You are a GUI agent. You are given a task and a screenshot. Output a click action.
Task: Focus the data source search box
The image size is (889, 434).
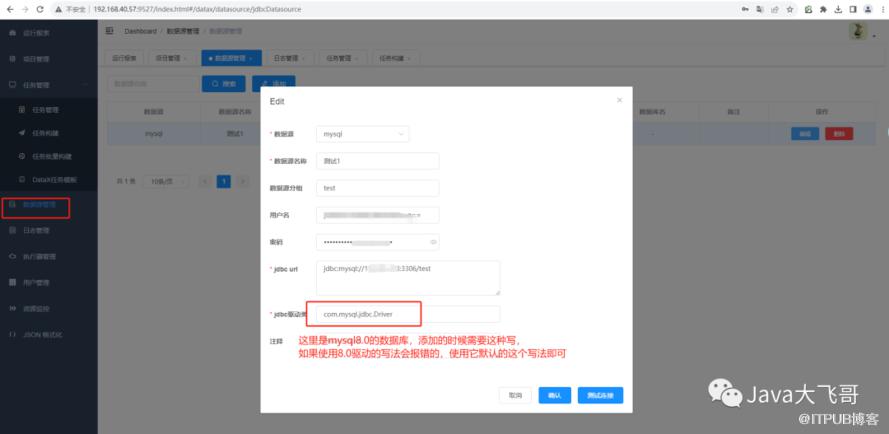[x=152, y=83]
